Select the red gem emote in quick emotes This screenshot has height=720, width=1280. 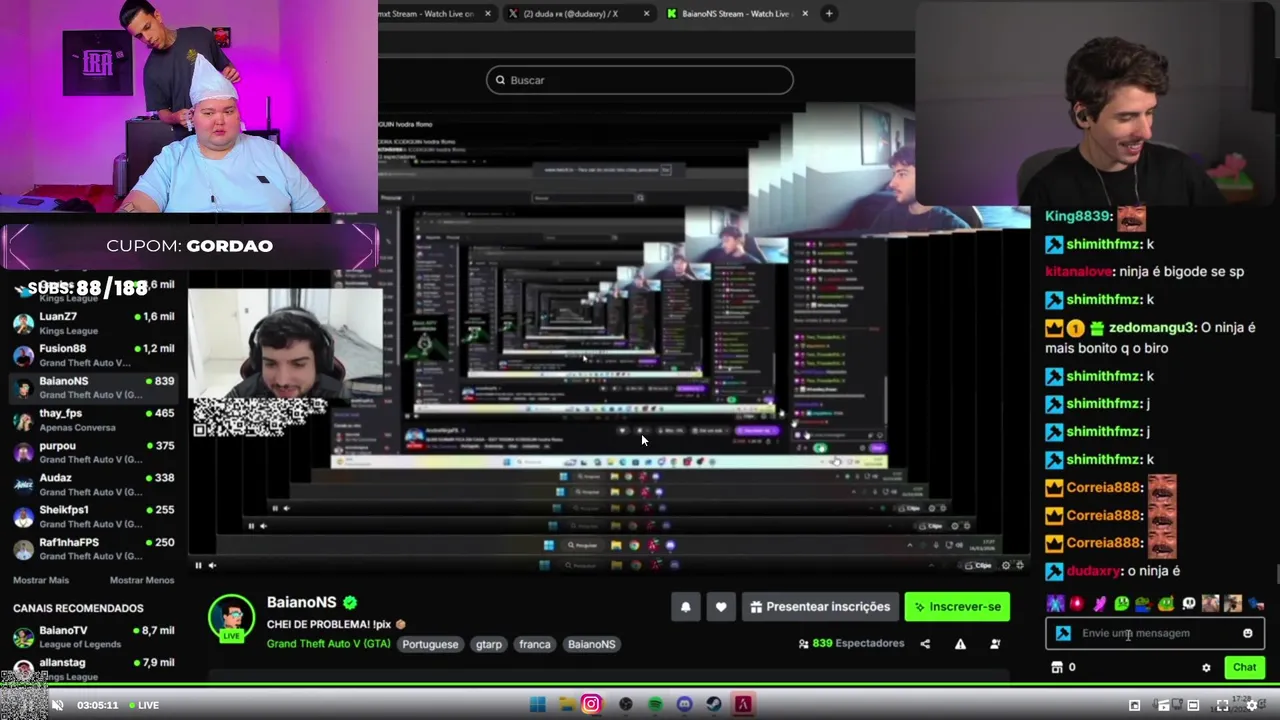click(x=1077, y=603)
